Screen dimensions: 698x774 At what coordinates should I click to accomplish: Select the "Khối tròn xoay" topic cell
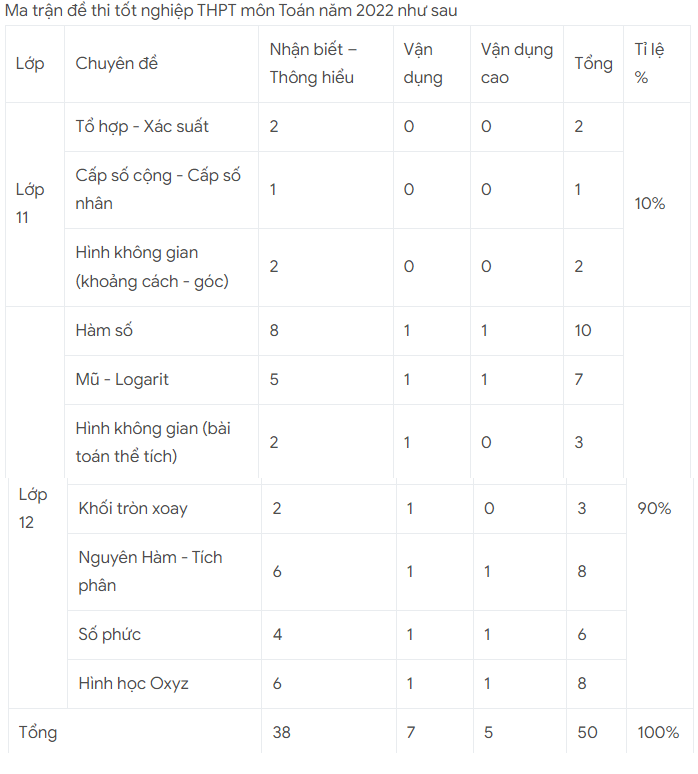133,508
